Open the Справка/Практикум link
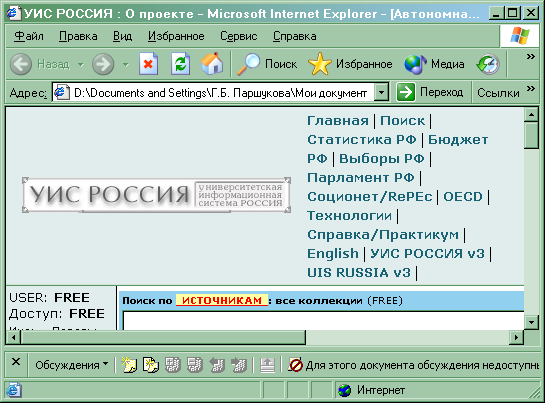 pyautogui.click(x=383, y=235)
